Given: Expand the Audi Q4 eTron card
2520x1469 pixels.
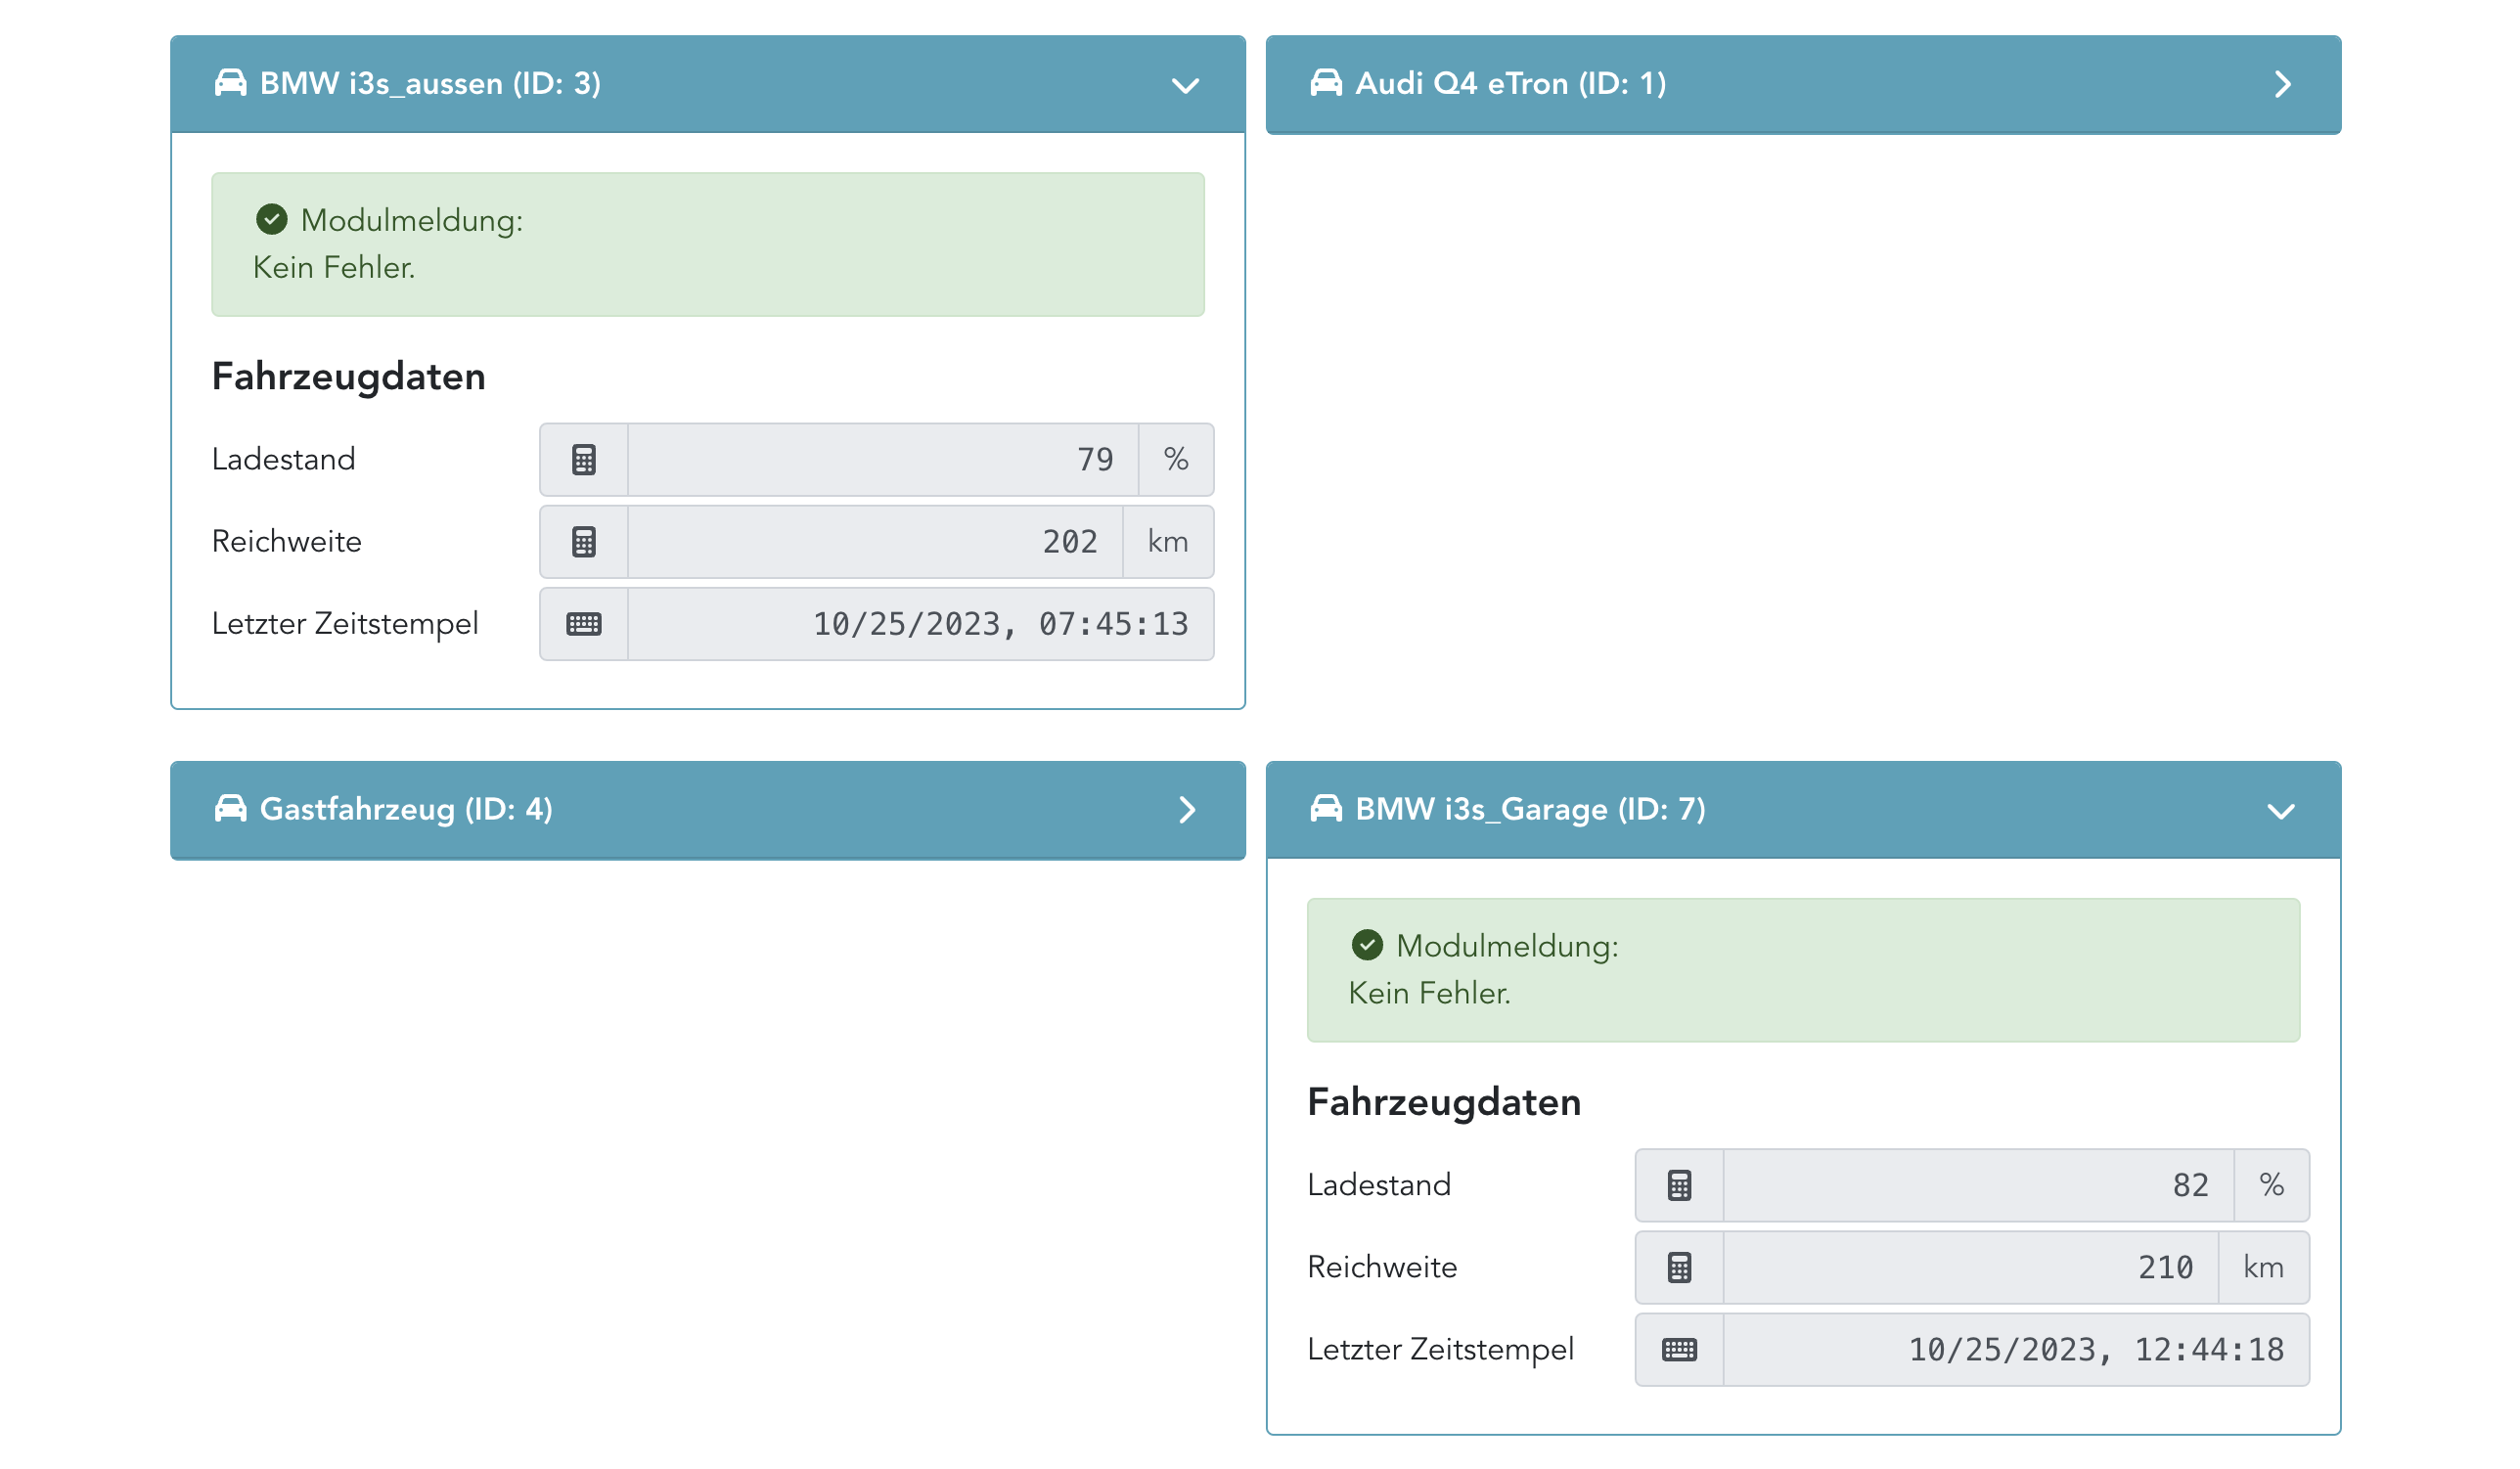Looking at the screenshot, I should 2282,84.
